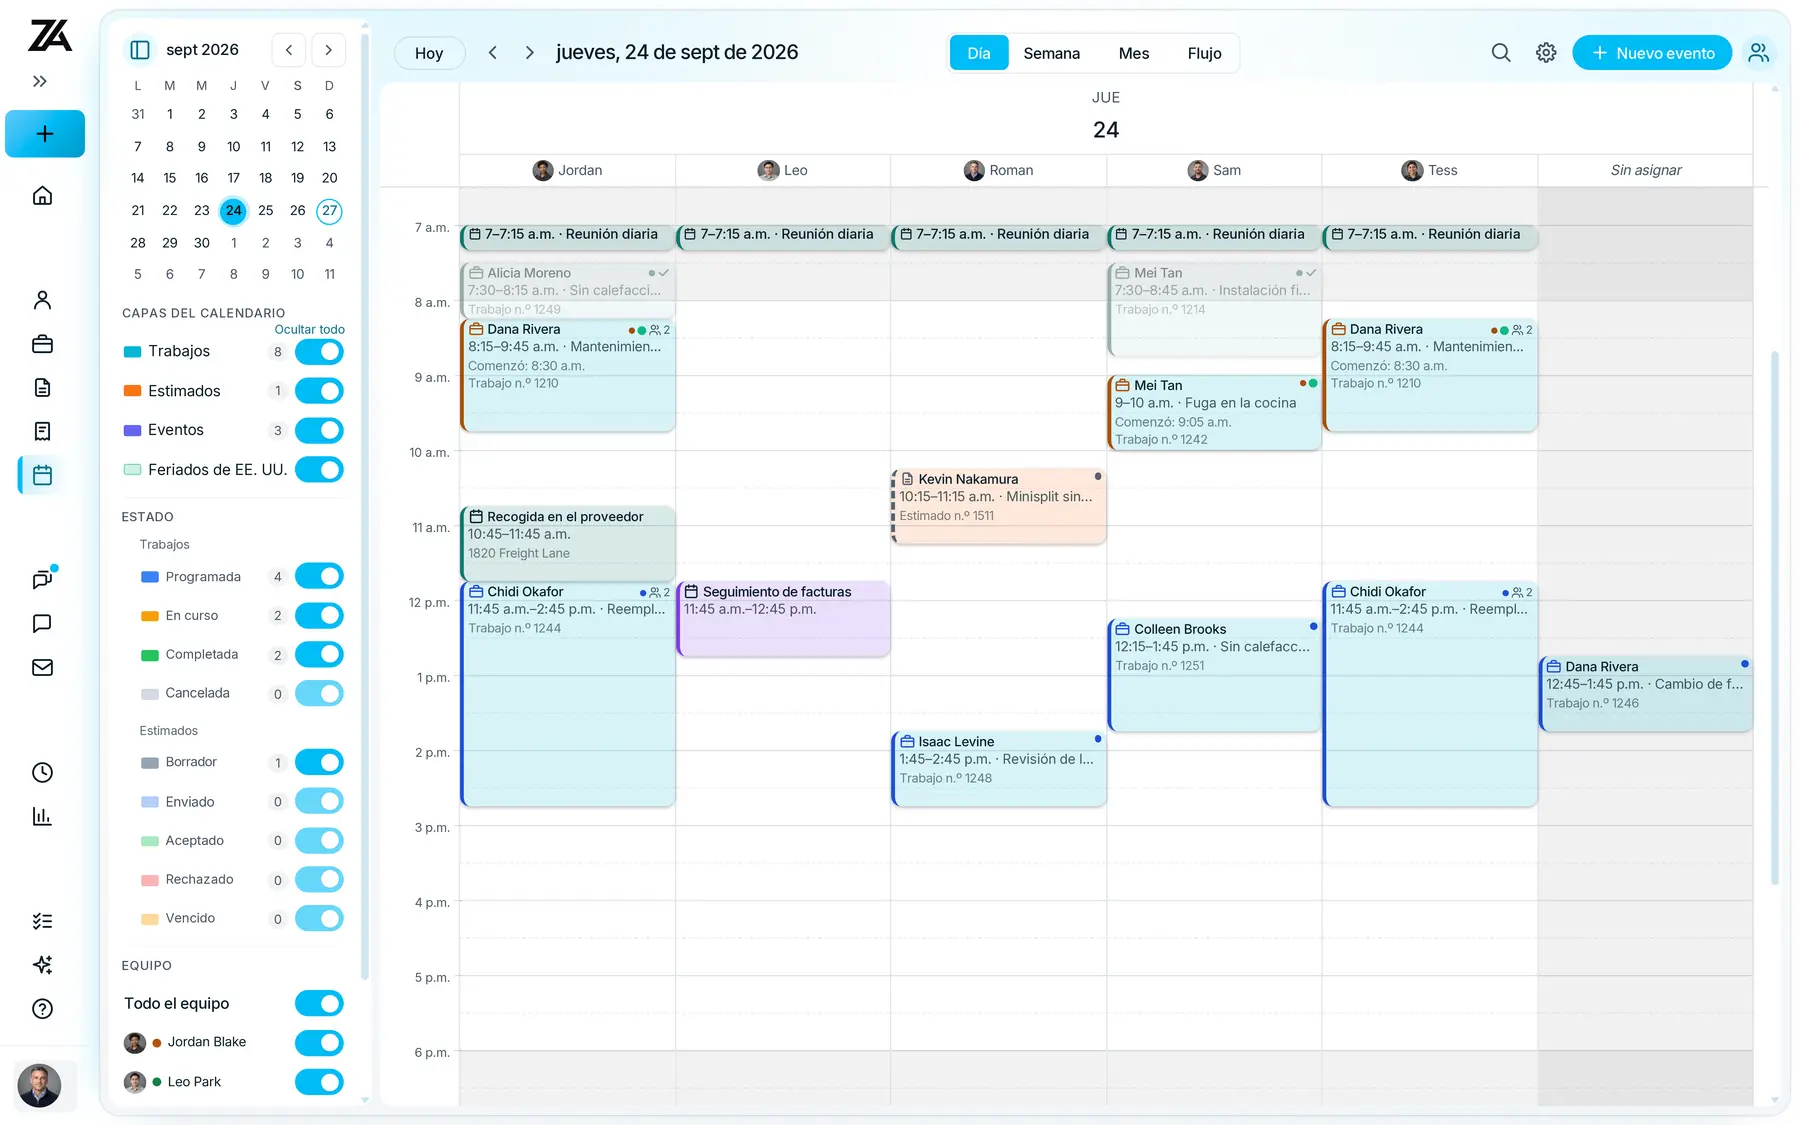Select day 27 in mini calendar
This screenshot has width=1800, height=1125.
[x=329, y=211]
